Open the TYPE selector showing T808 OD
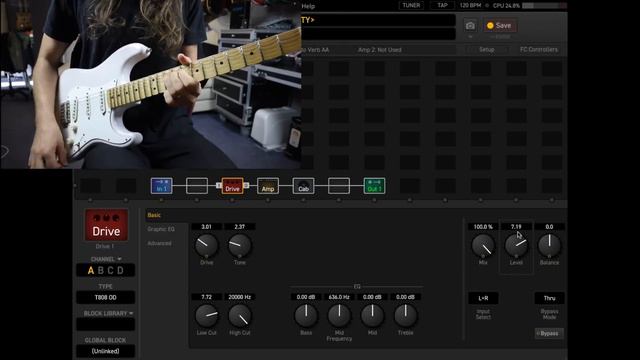Viewport: 640px width, 360px height. [x=106, y=298]
